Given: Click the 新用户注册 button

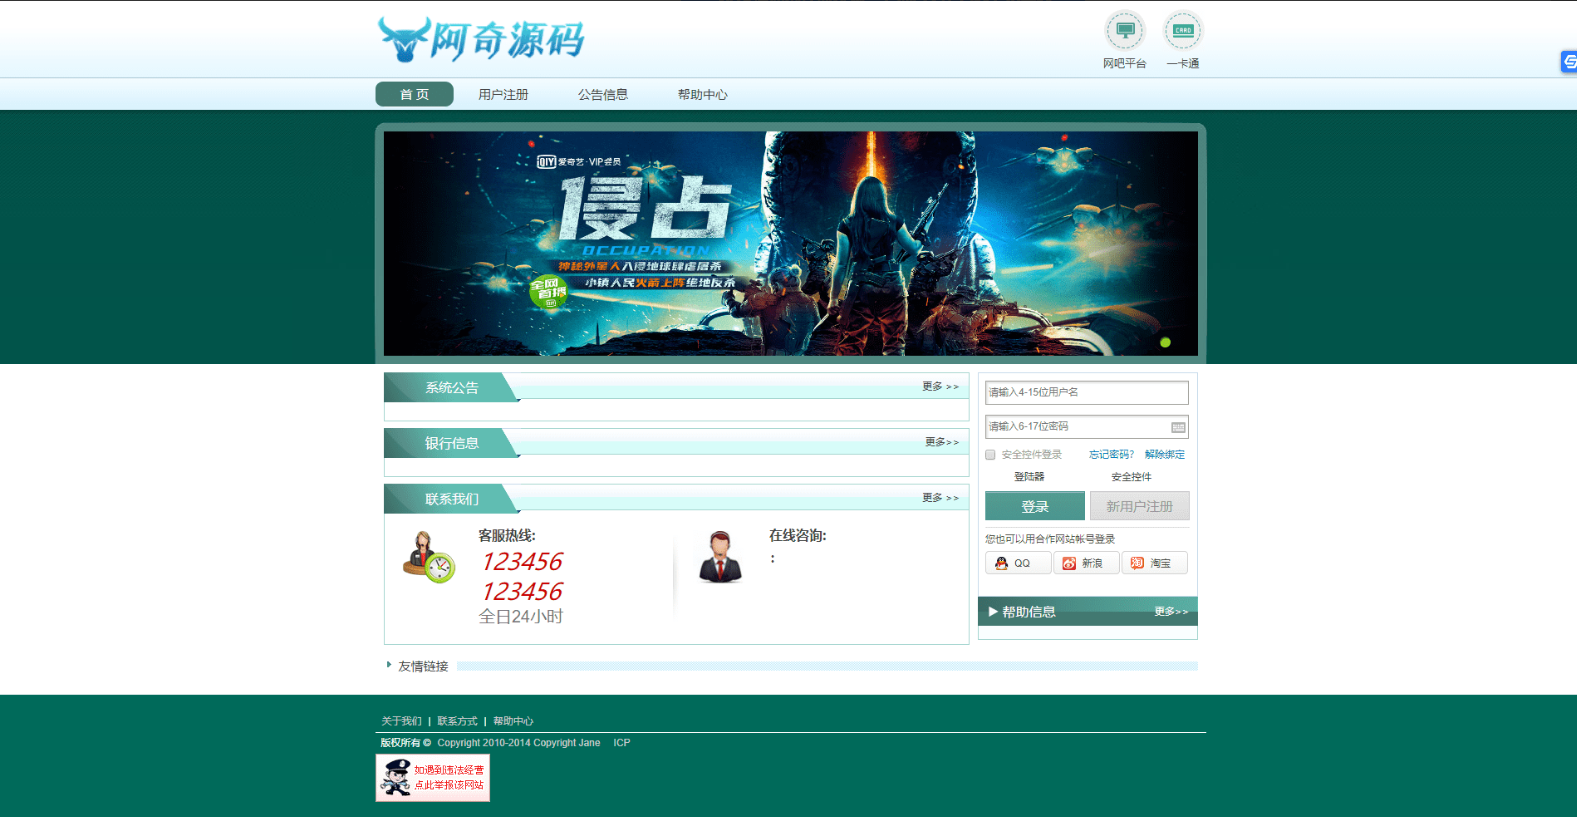Looking at the screenshot, I should pyautogui.click(x=1139, y=506).
